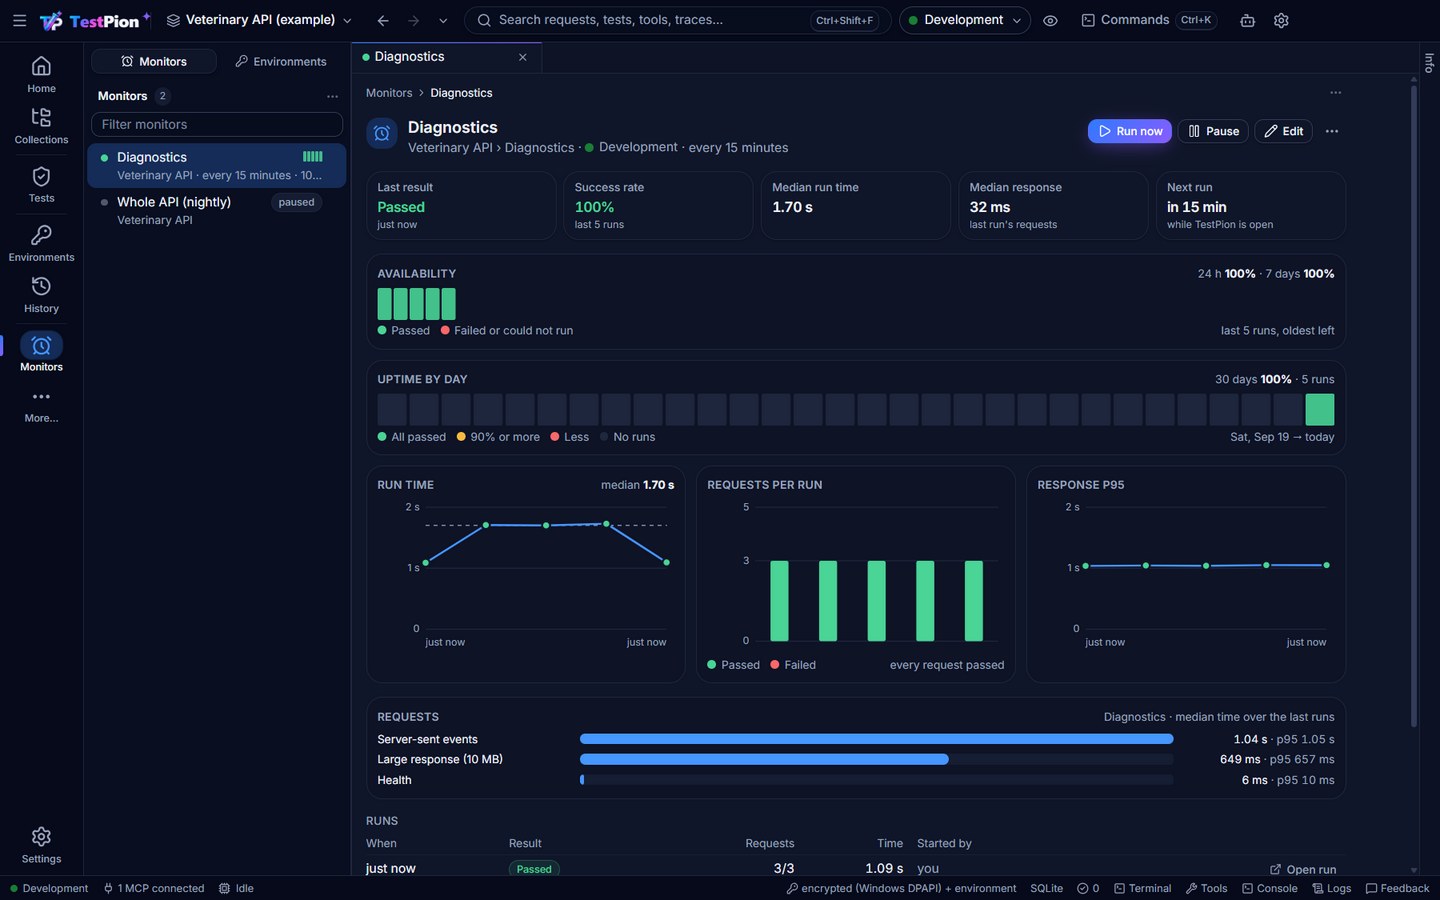Open Settings in sidebar
Image resolution: width=1440 pixels, height=900 pixels.
pyautogui.click(x=41, y=845)
